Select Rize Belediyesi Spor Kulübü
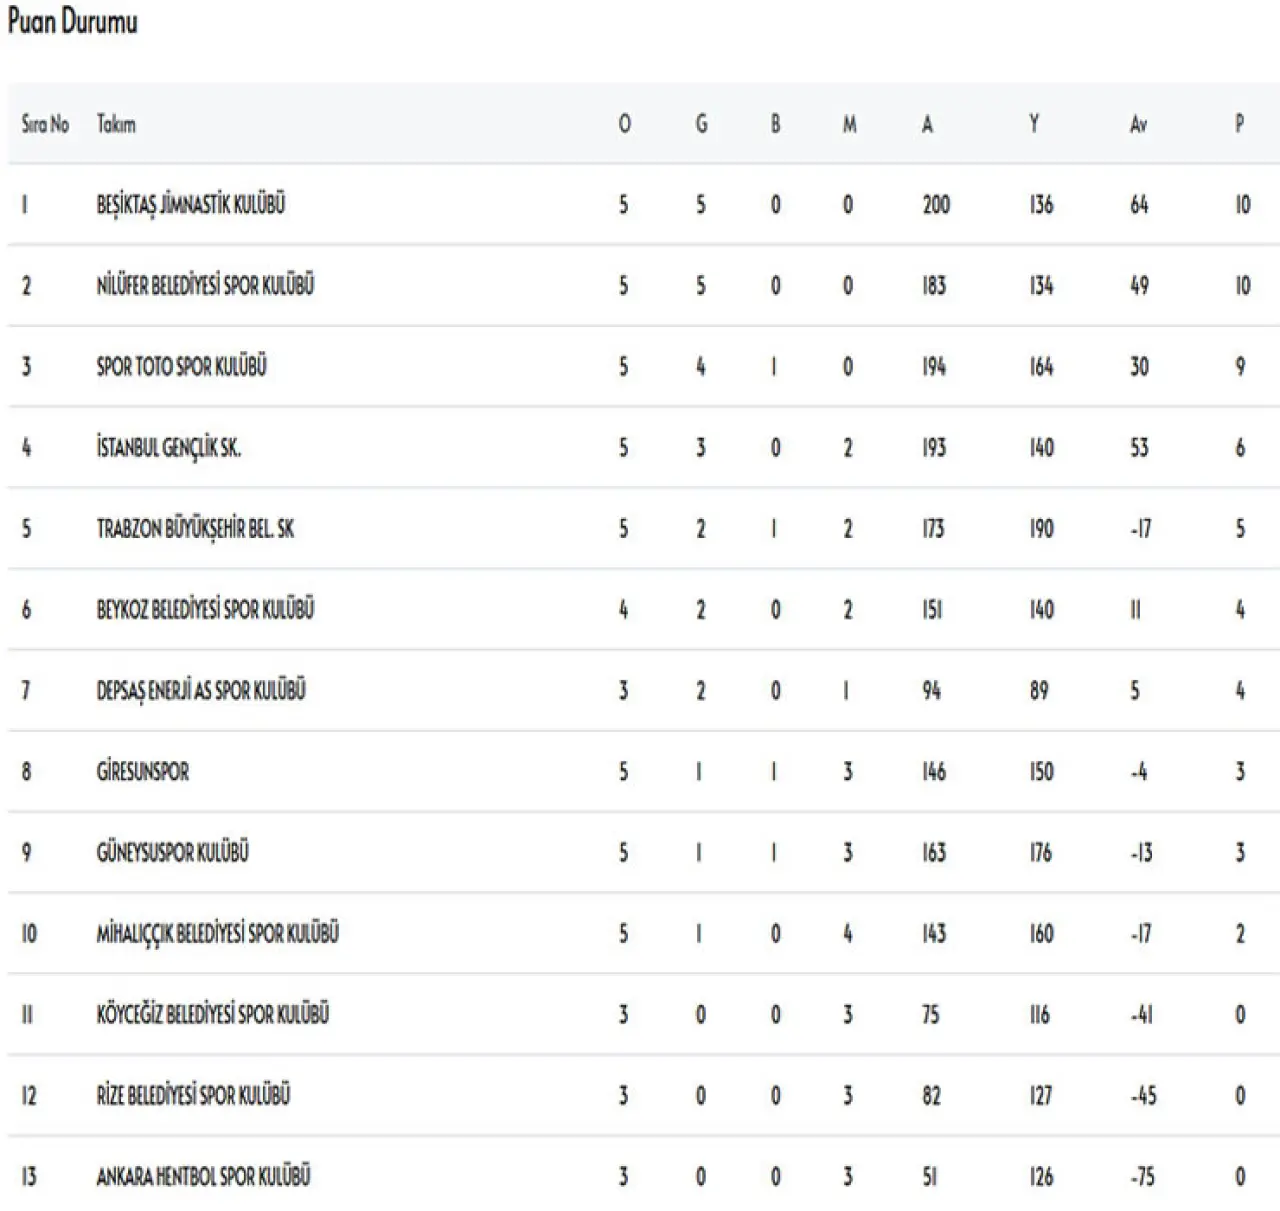 tap(193, 1096)
